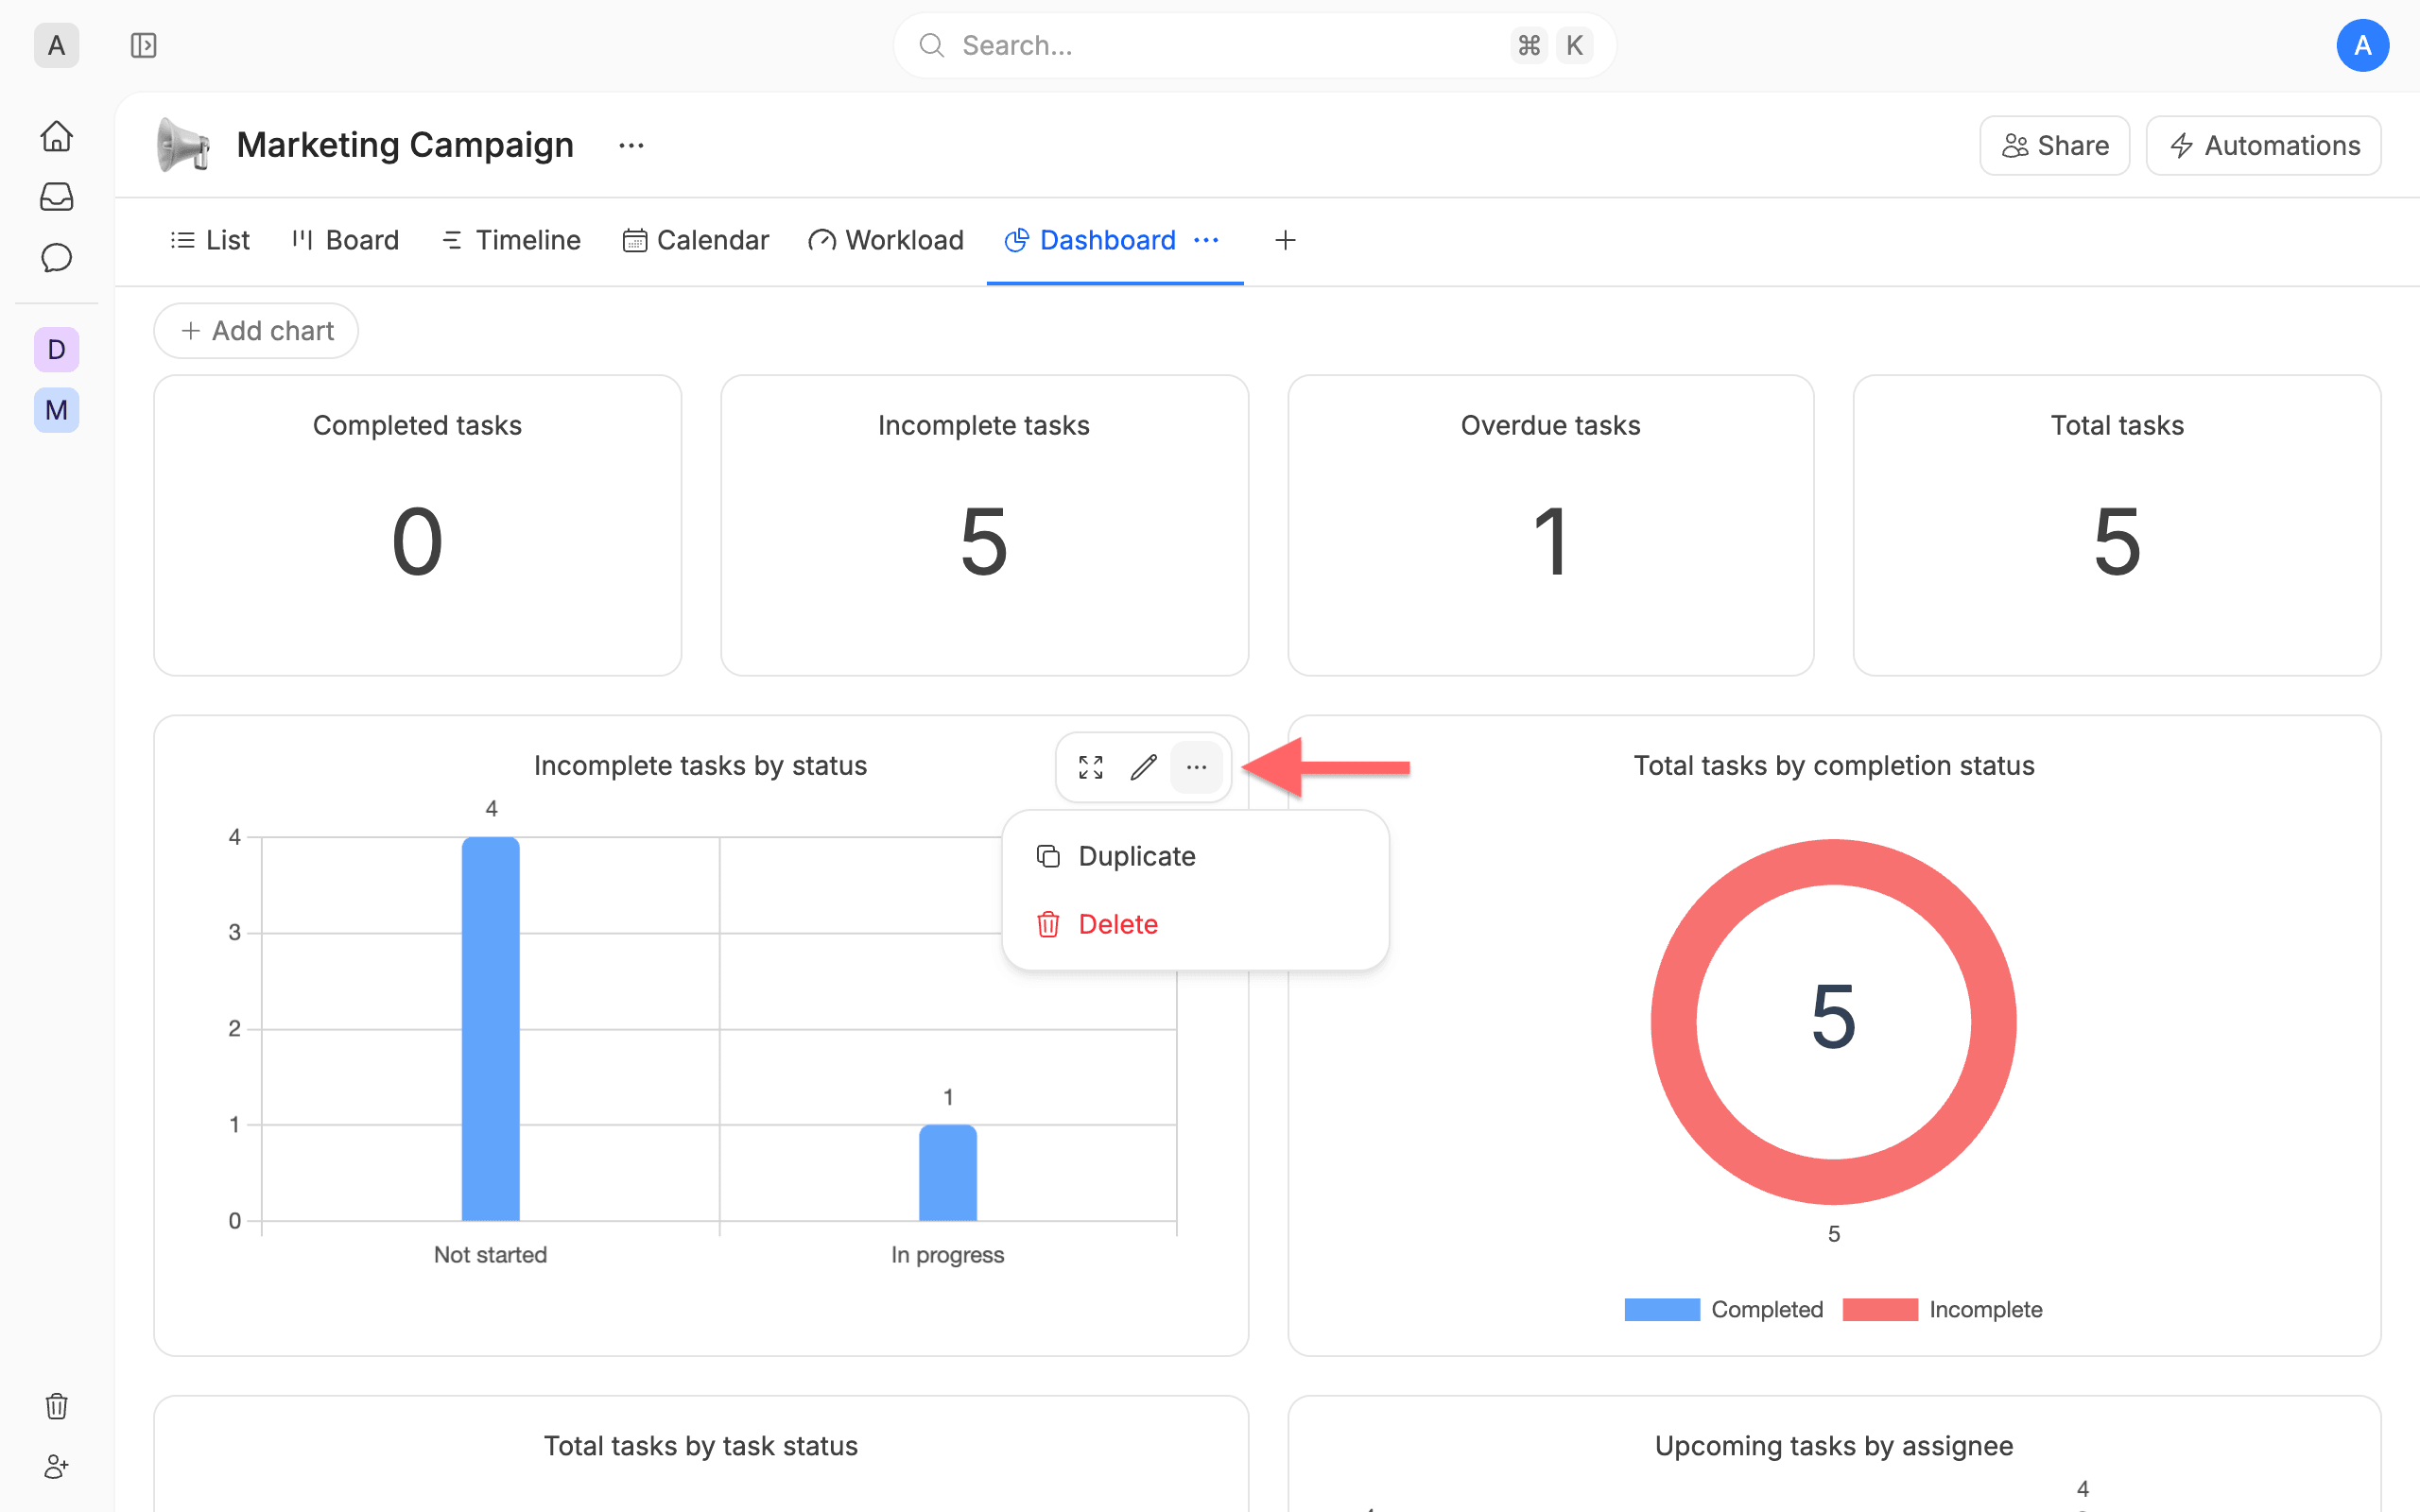The width and height of the screenshot is (2420, 1512).
Task: Click the Not started bar
Action: [x=490, y=1029]
